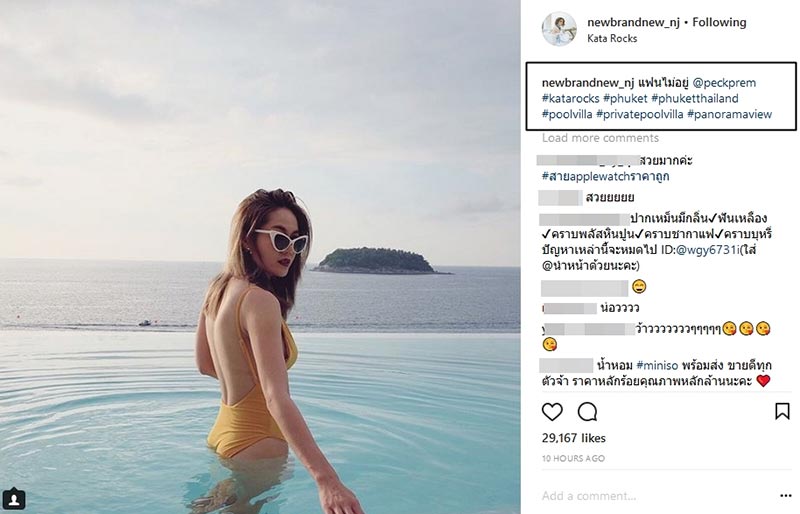The width and height of the screenshot is (800, 514).
Task: Open the #poolvilla hashtag
Action: (x=566, y=114)
